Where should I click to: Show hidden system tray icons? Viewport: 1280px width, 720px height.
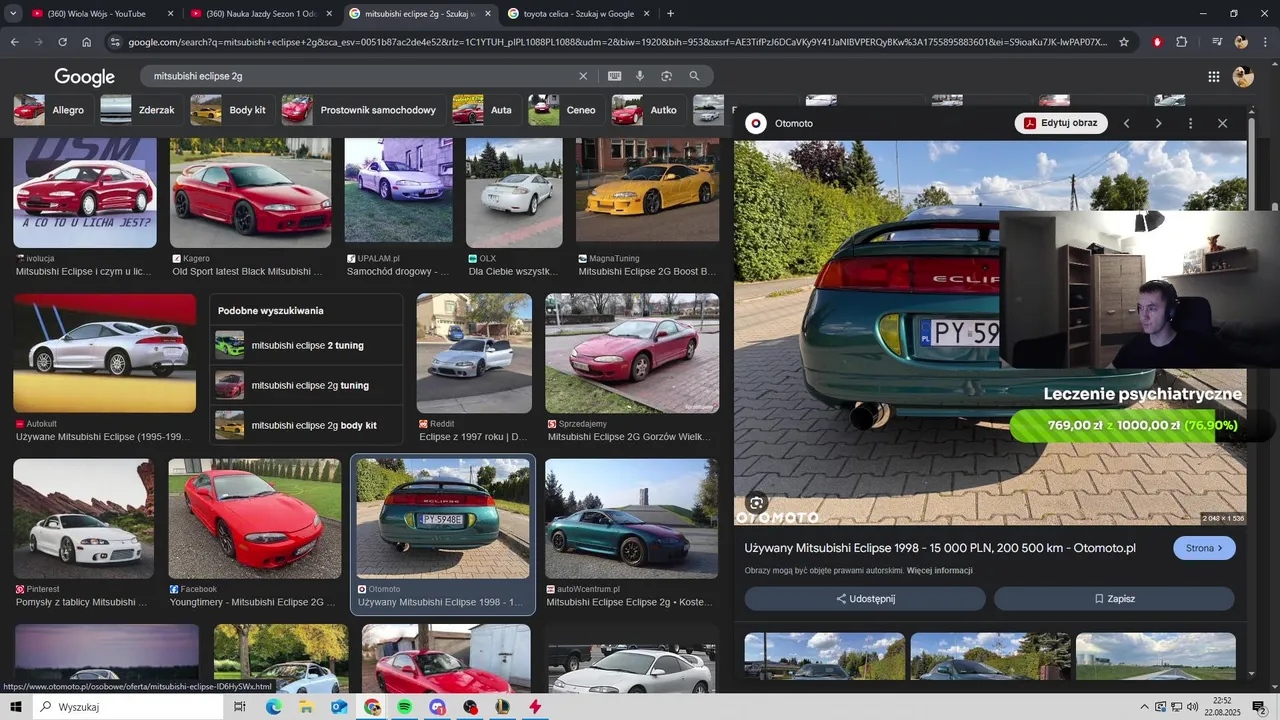pos(1145,707)
